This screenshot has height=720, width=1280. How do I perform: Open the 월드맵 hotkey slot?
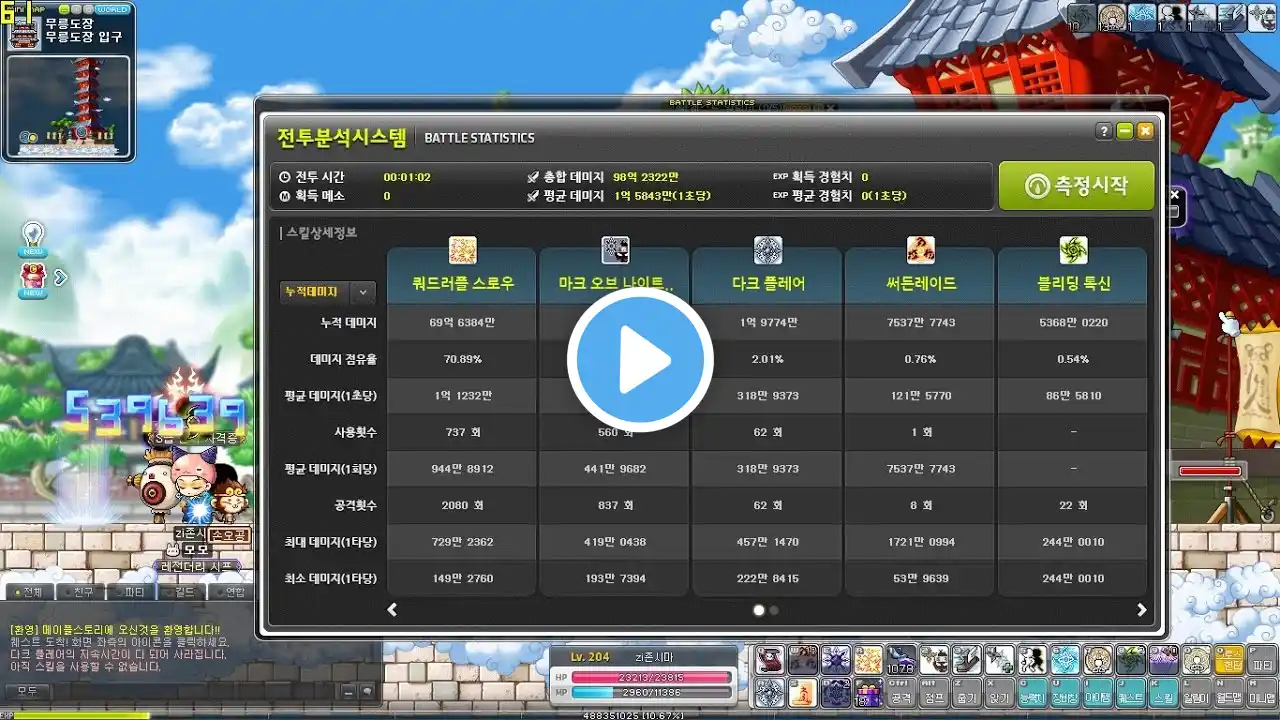coord(1231,693)
